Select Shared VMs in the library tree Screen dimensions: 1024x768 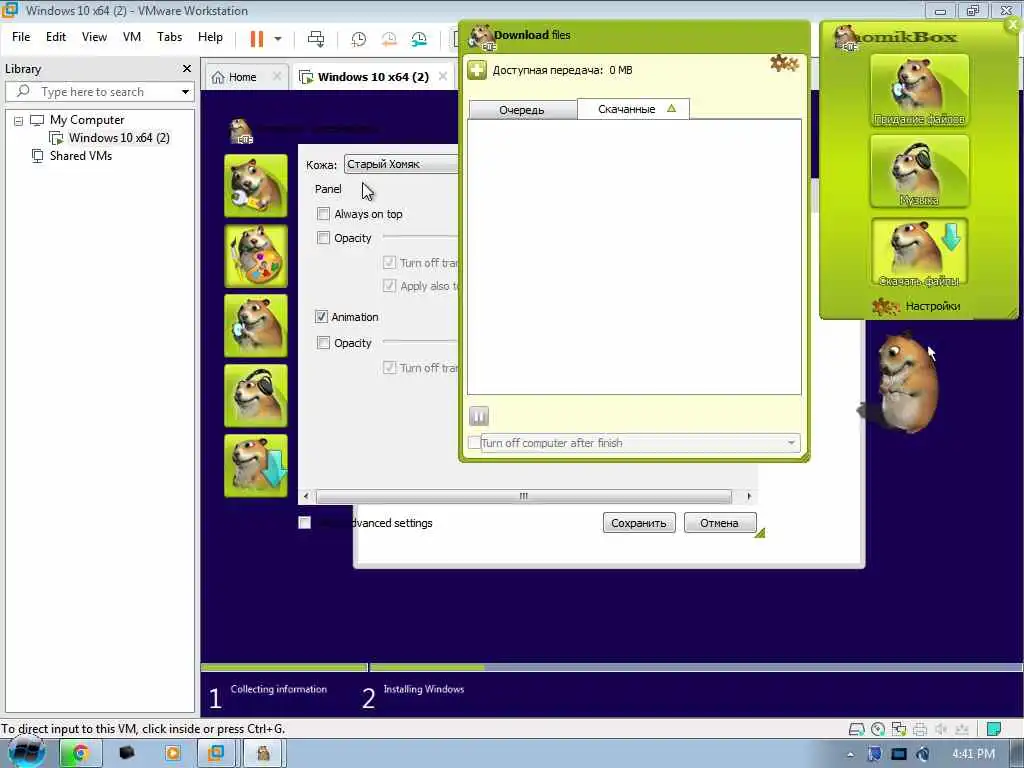coord(80,156)
